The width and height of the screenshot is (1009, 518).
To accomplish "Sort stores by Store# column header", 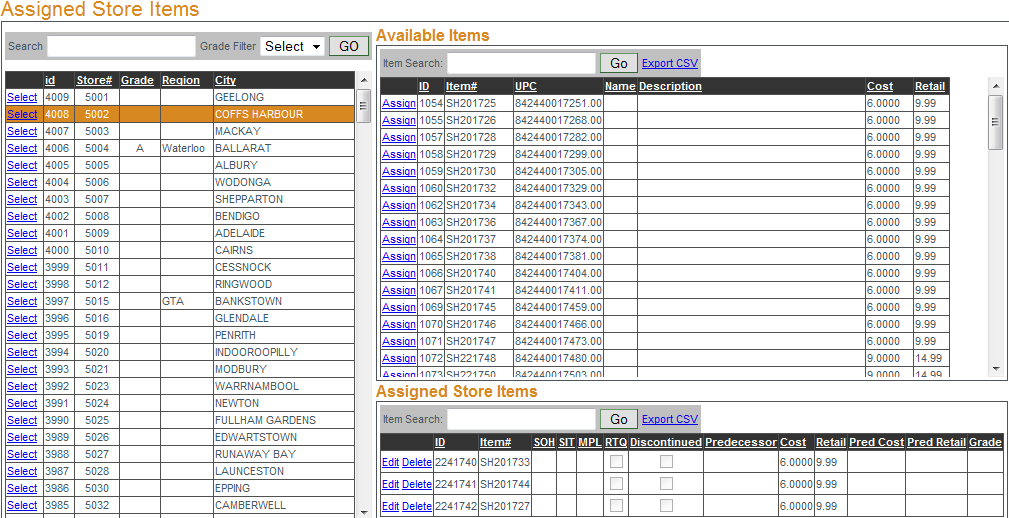I will click(93, 80).
